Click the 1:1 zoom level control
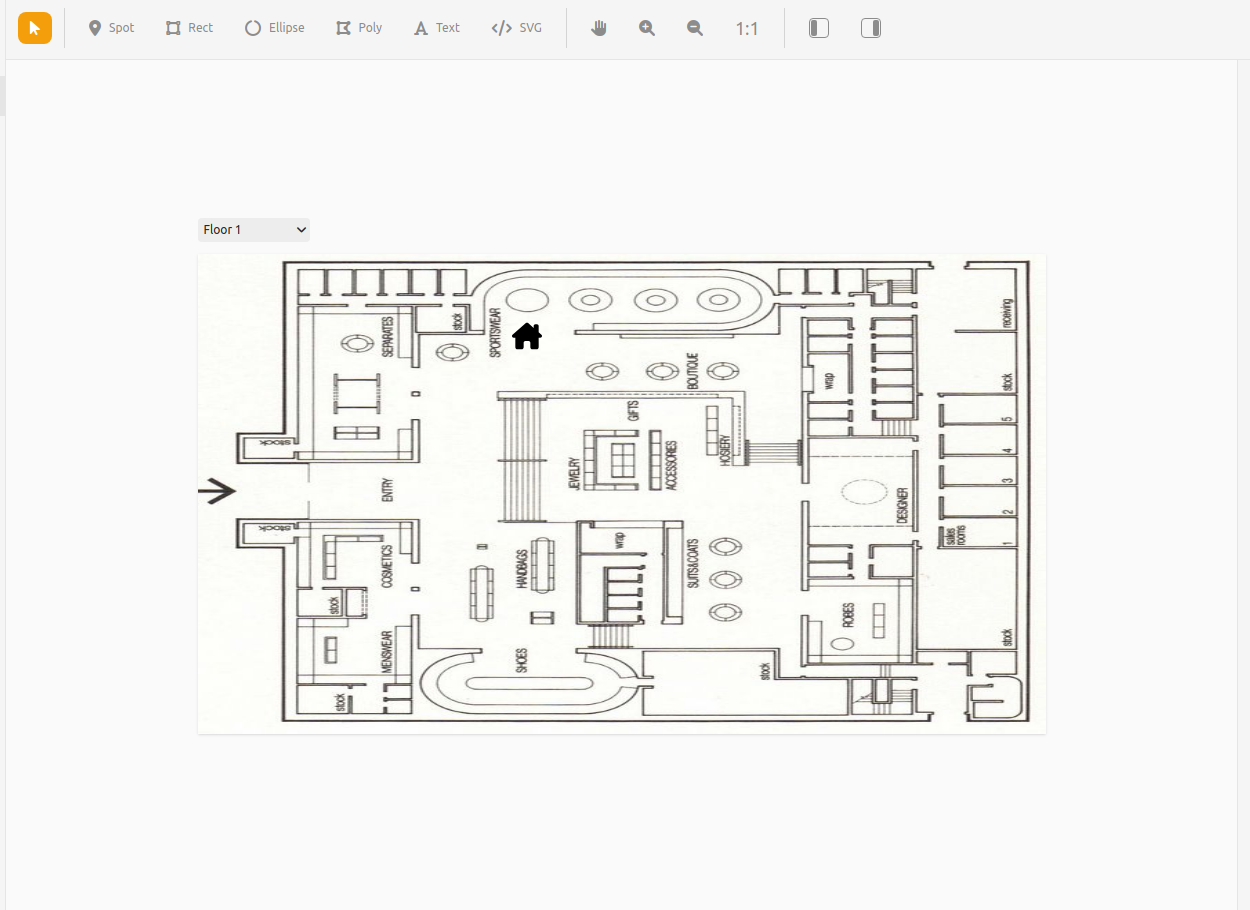Viewport: 1250px width, 910px height. pos(747,28)
